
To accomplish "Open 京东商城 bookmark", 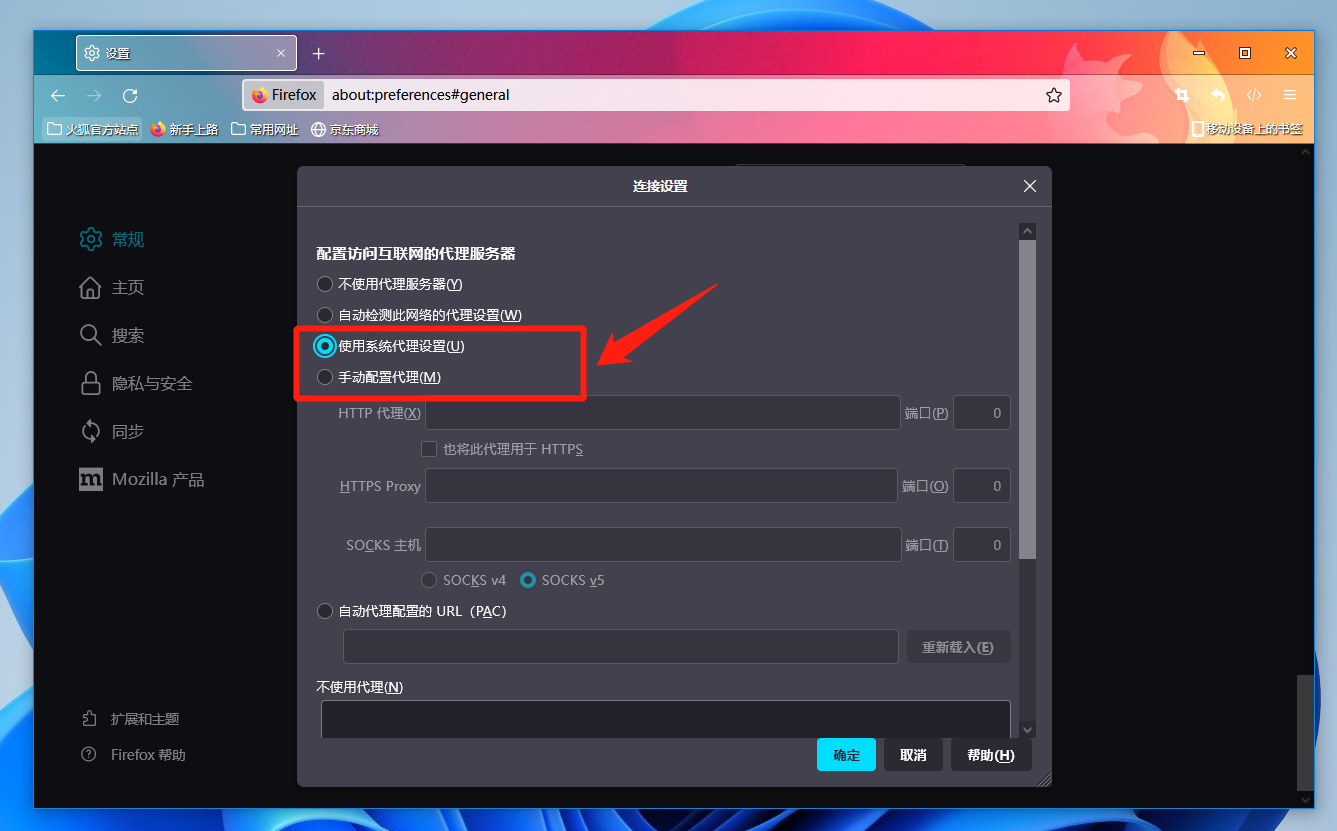I will pos(345,129).
